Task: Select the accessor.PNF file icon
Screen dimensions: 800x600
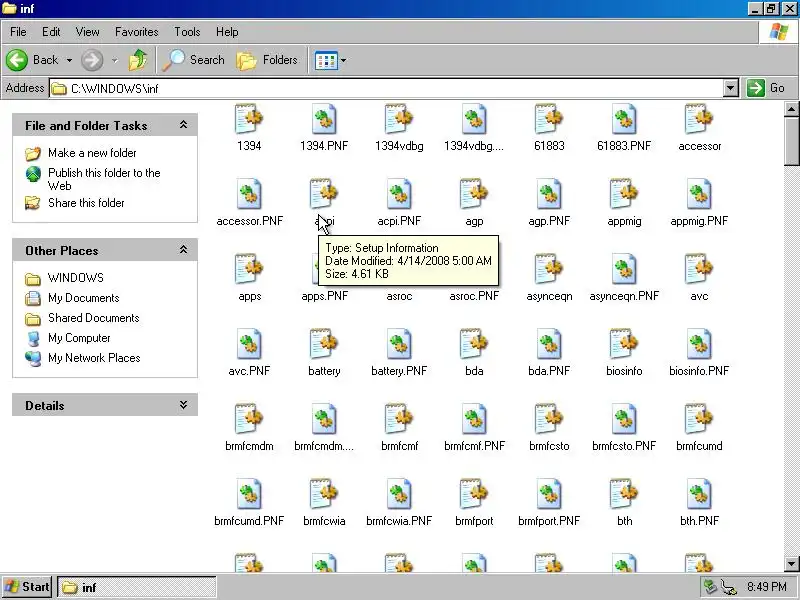Action: [249, 194]
